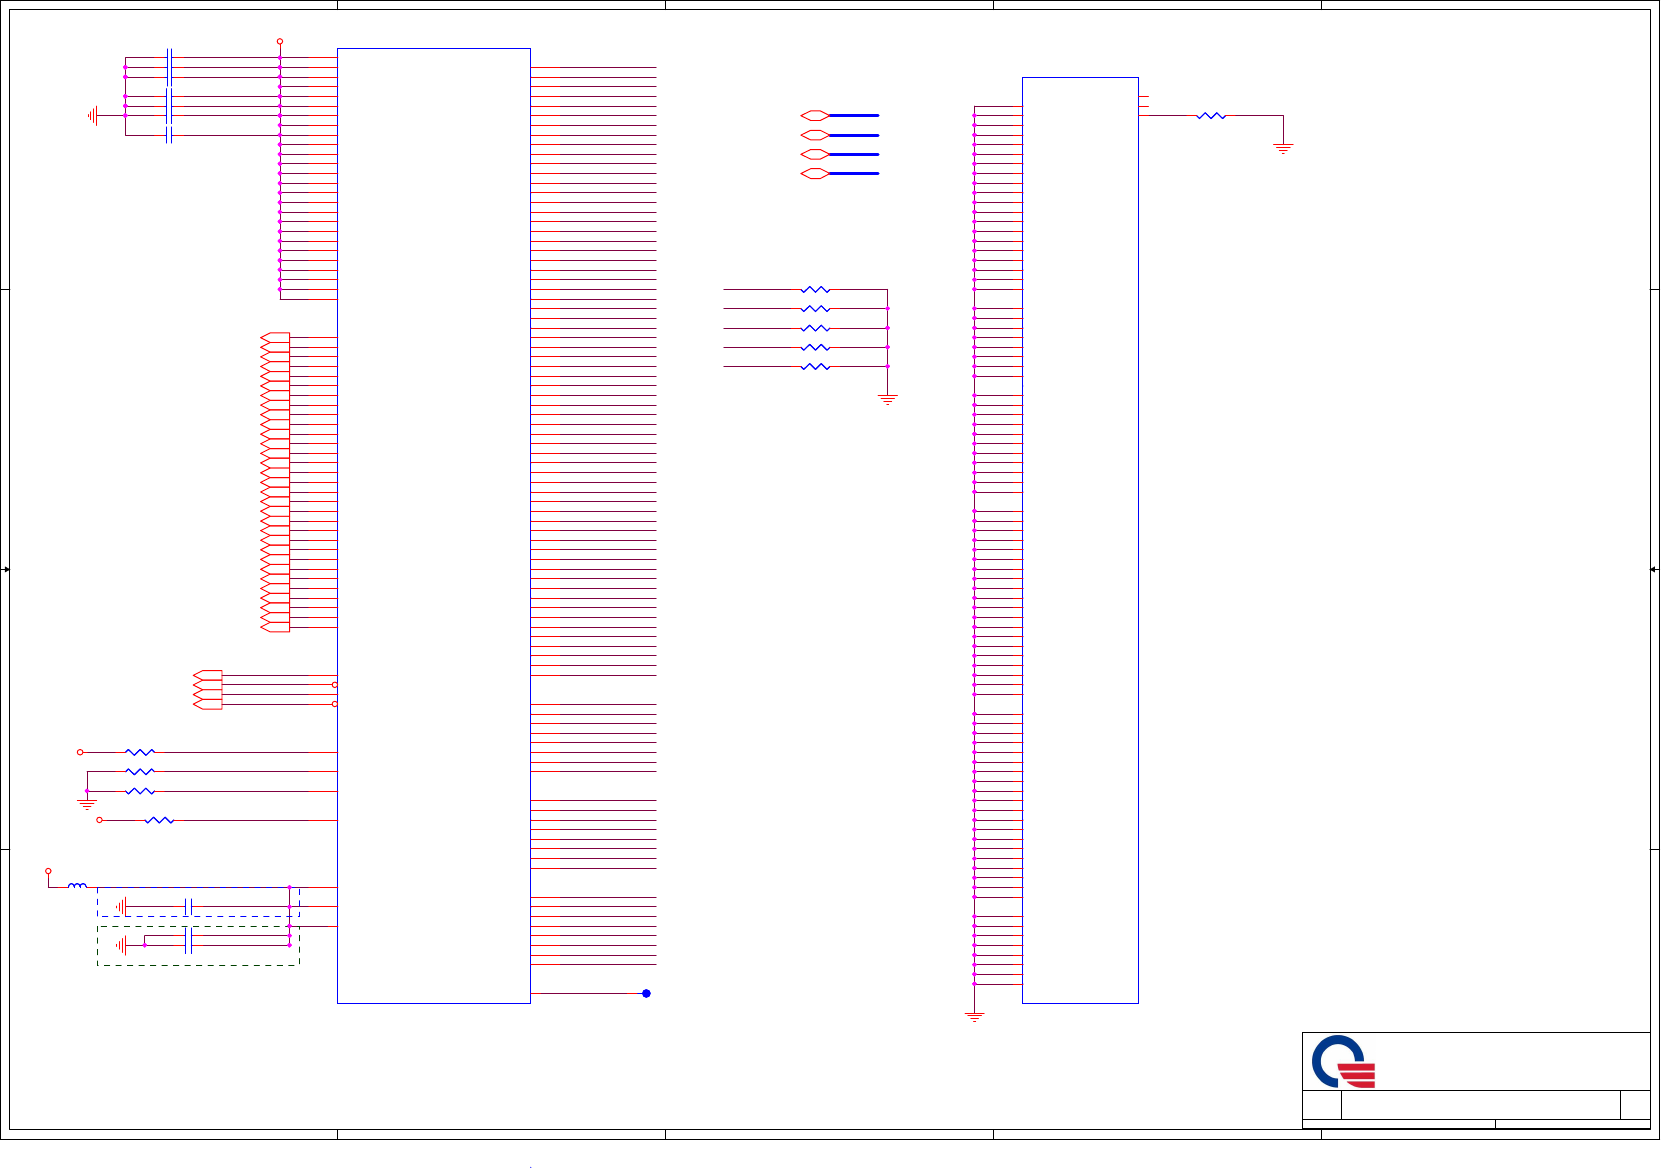
Task: Select the ground symbol below the two paired resistors
Action: [x=87, y=804]
